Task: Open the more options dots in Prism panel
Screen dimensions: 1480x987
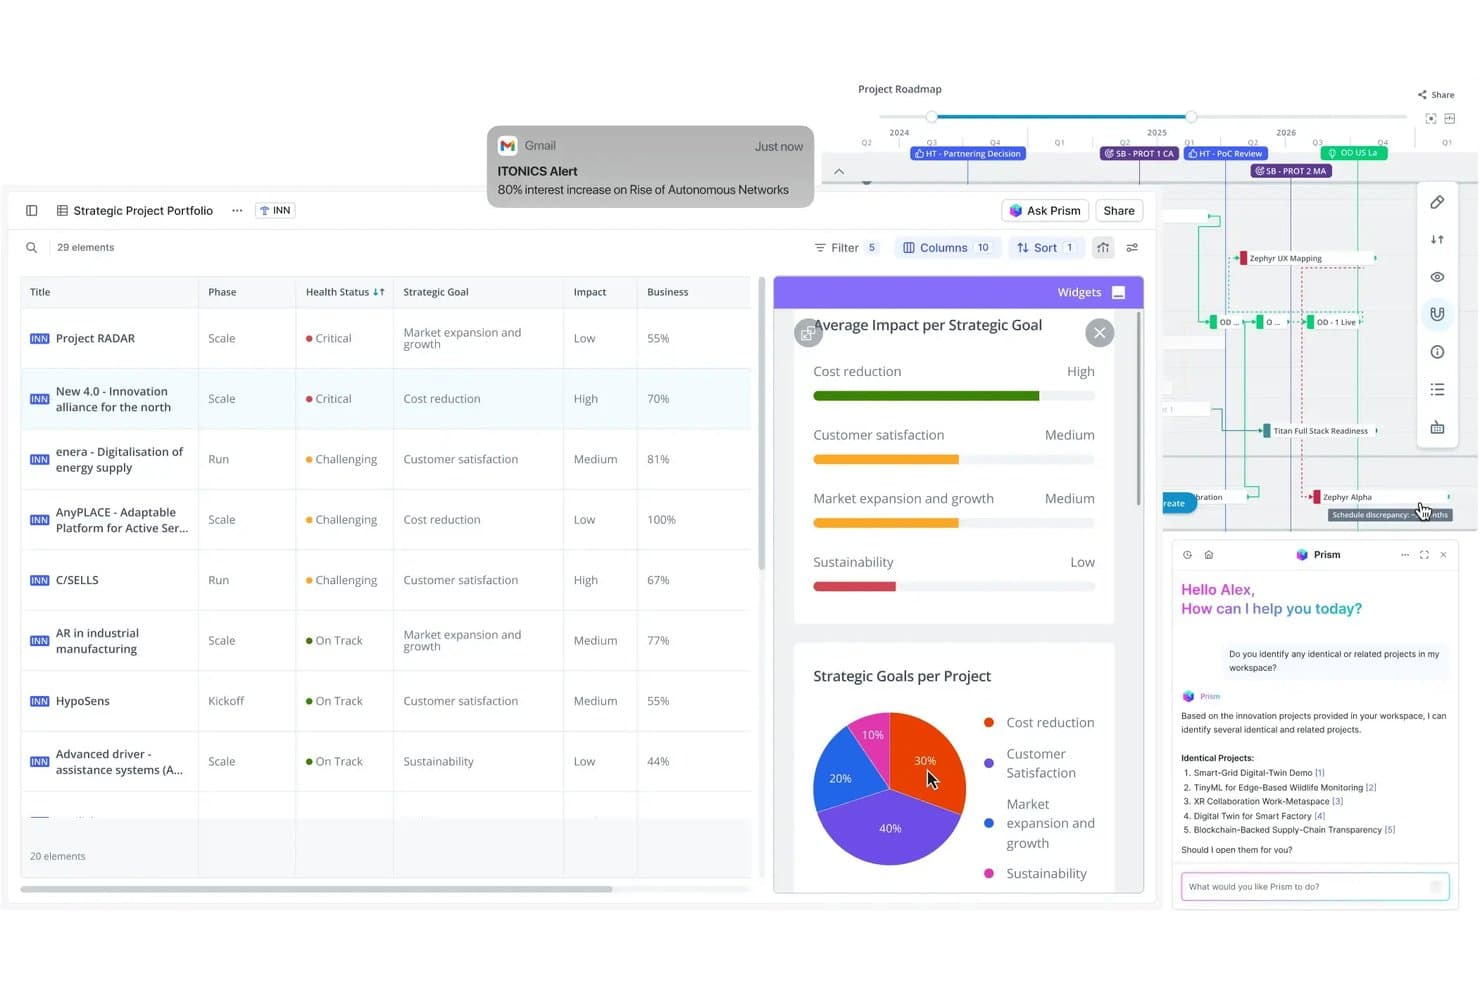Action: (x=1405, y=555)
